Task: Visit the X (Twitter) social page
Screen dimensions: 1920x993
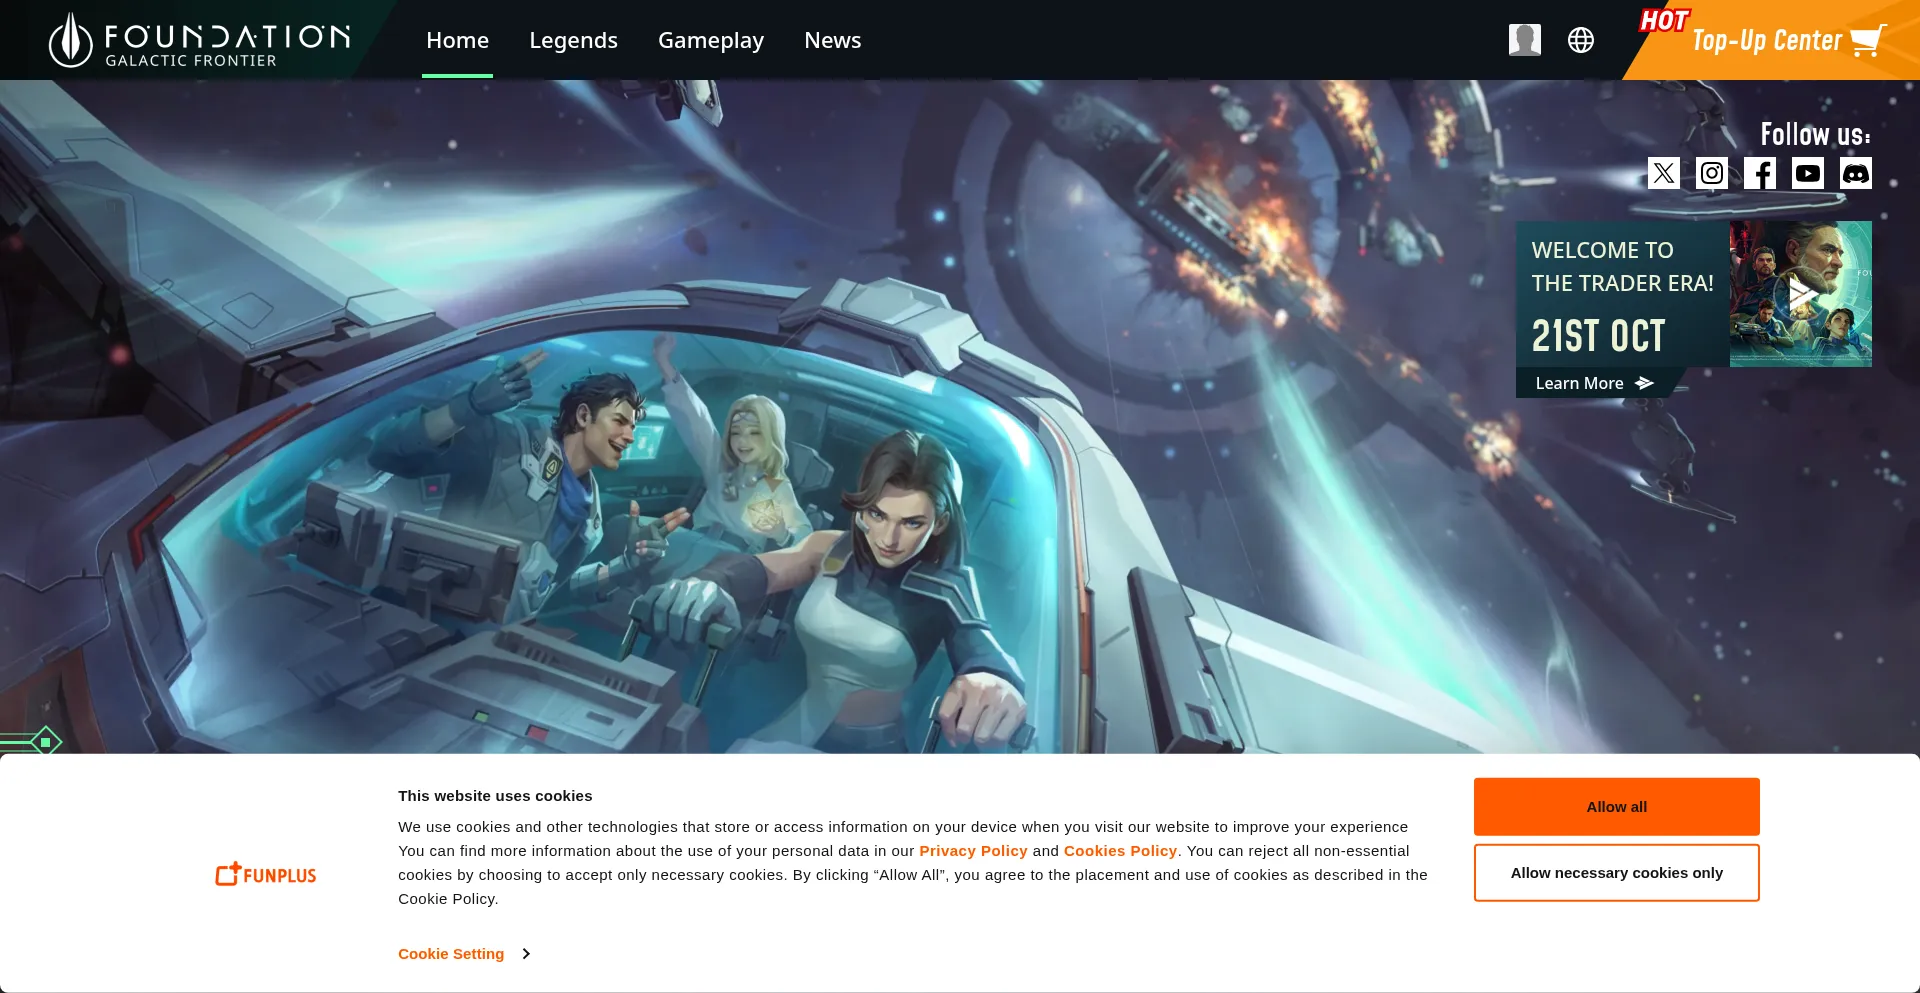Action: [x=1664, y=173]
